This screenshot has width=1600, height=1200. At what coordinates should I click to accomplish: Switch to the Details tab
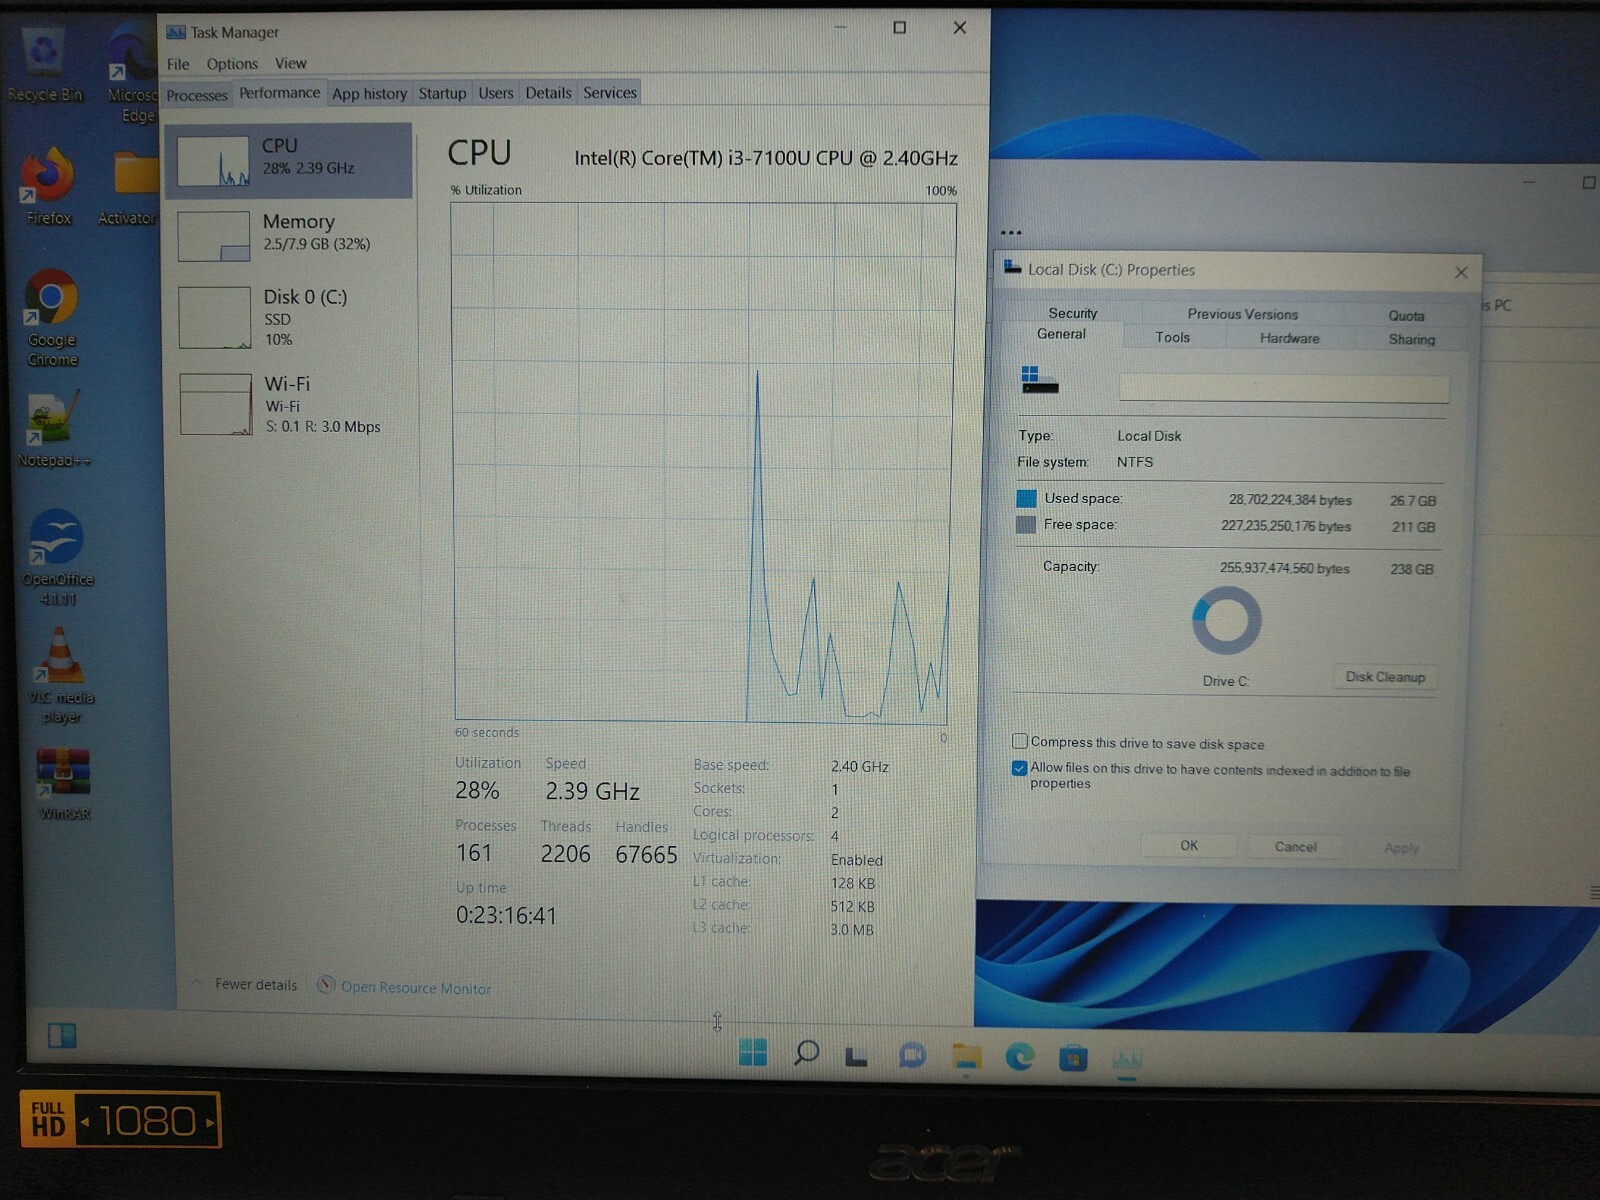tap(548, 93)
